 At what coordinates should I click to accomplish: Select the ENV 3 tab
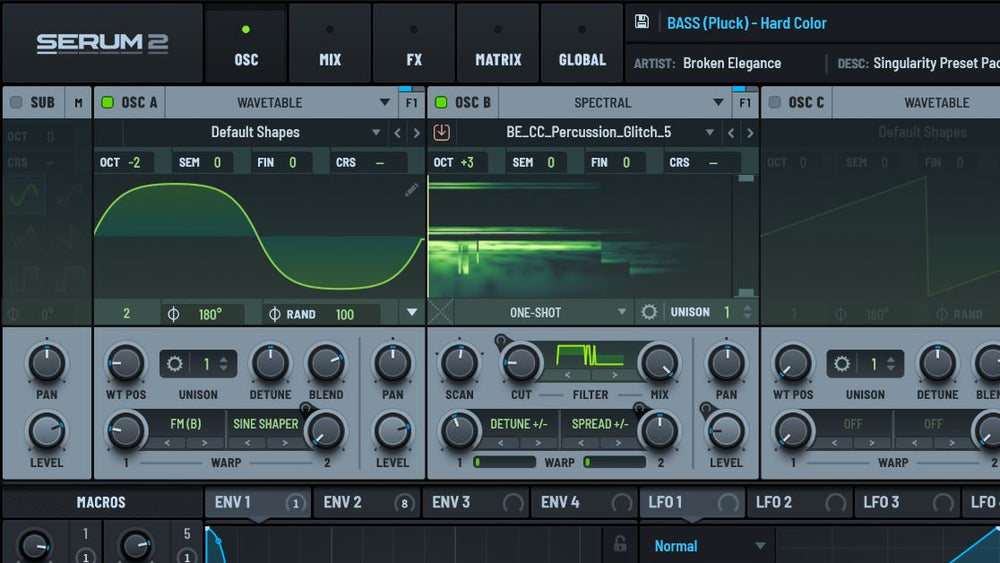click(476, 503)
